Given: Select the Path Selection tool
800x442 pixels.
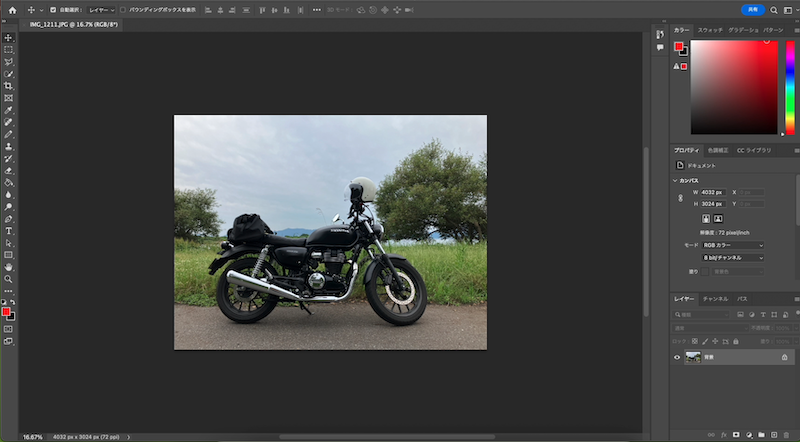Looking at the screenshot, I should pos(8,243).
